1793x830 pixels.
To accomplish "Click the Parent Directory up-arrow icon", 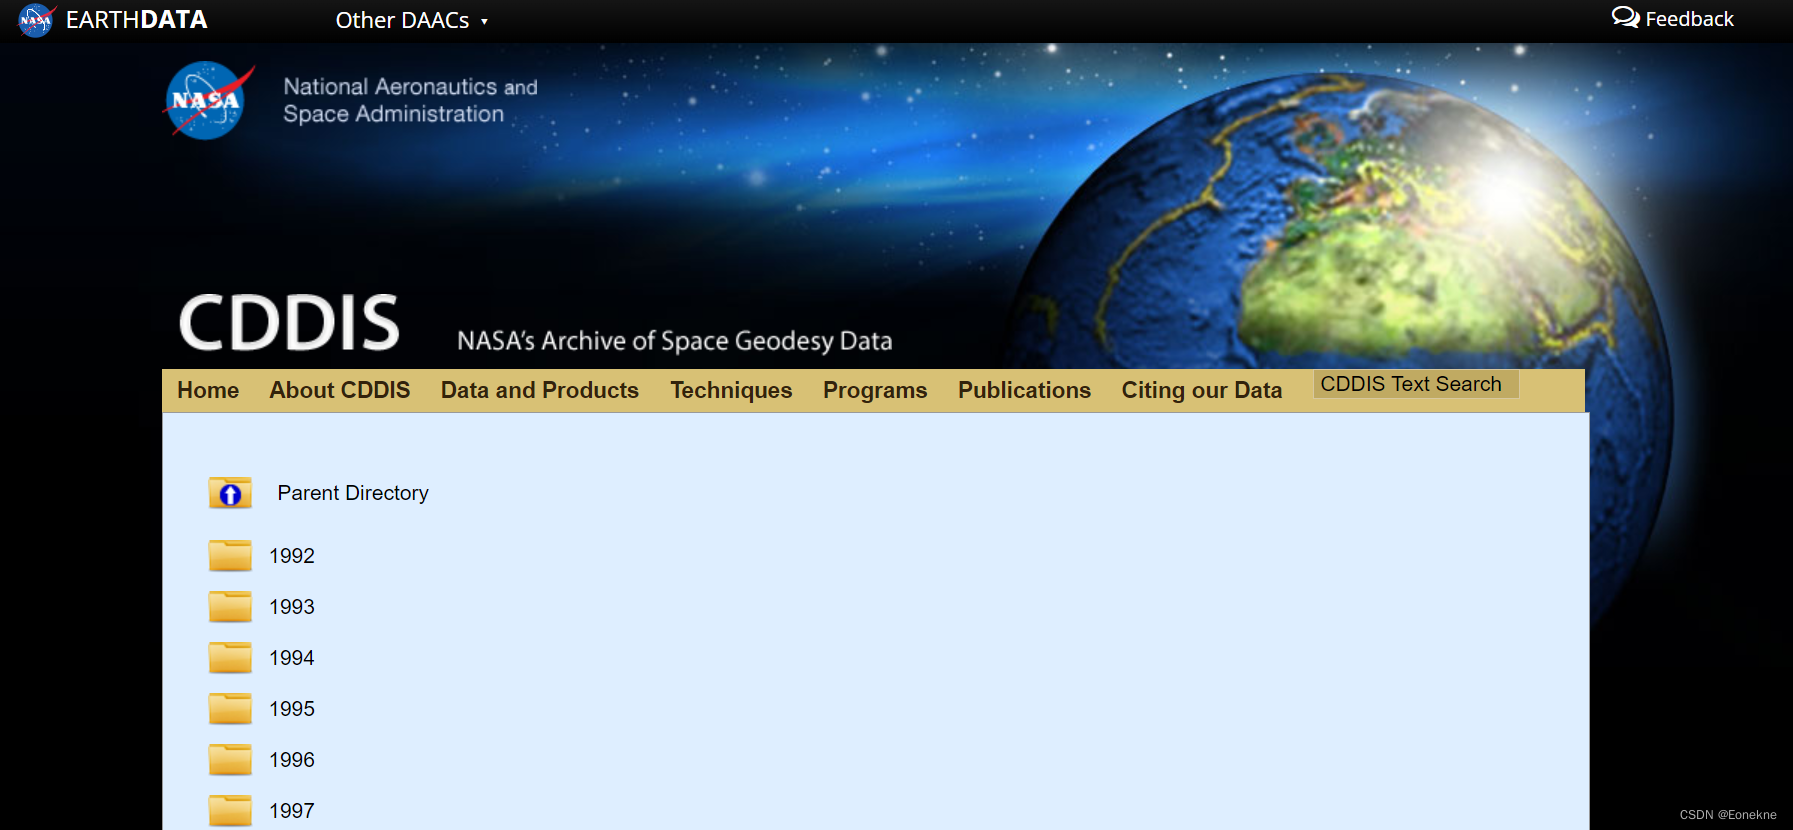I will (230, 493).
